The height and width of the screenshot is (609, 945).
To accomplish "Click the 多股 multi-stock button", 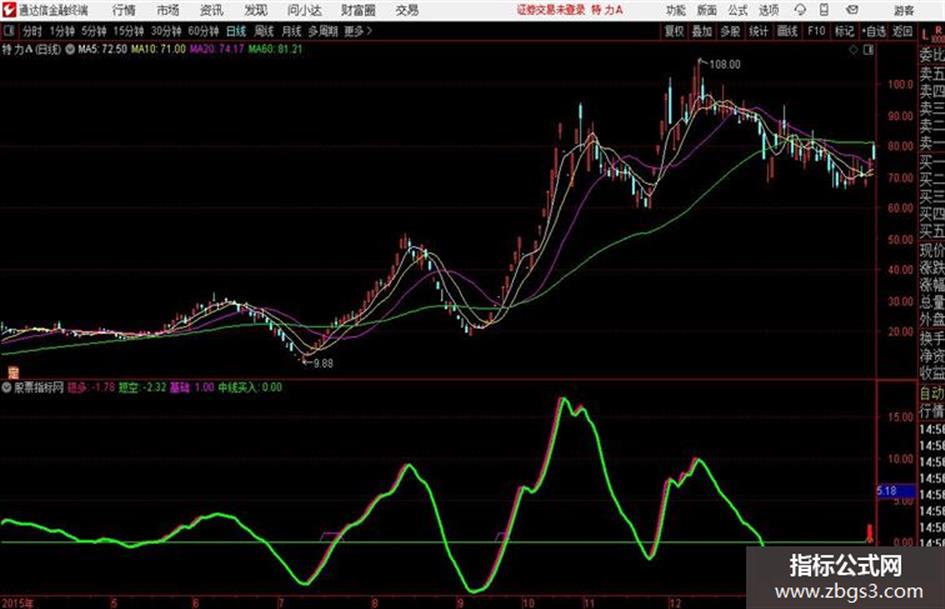I will point(730,31).
